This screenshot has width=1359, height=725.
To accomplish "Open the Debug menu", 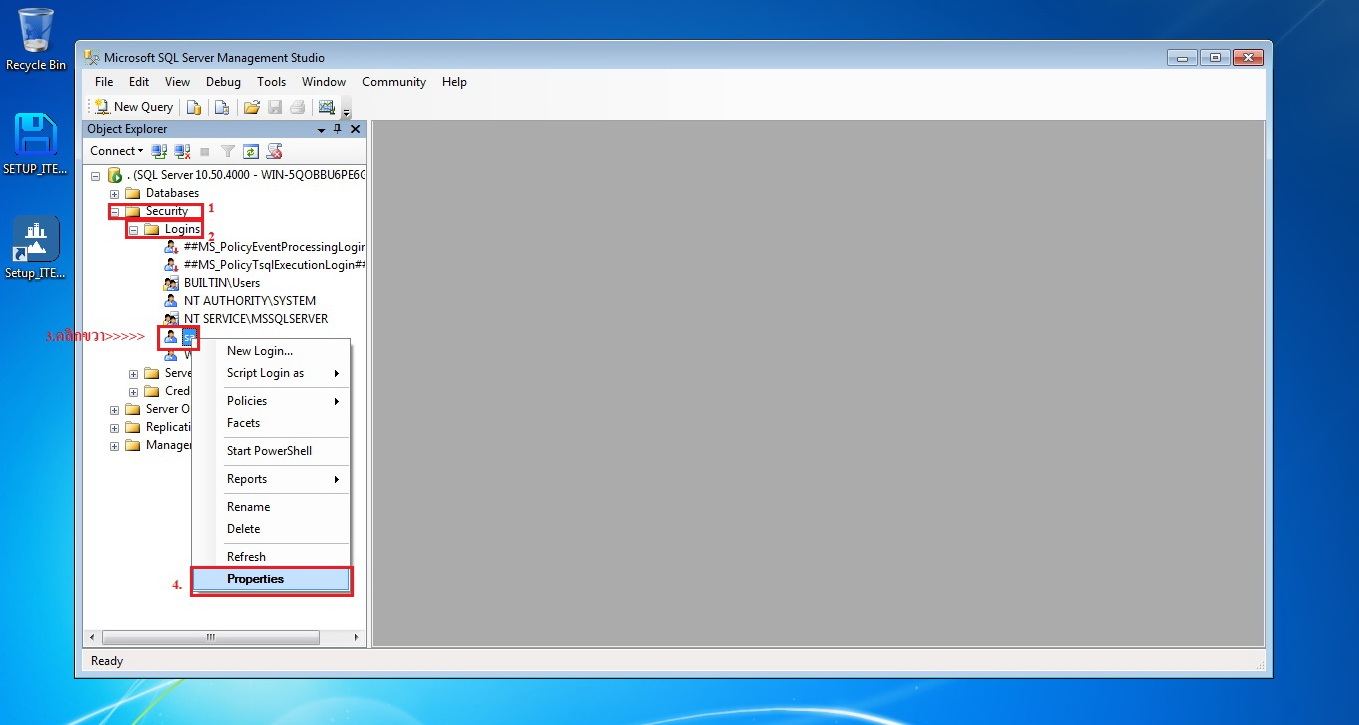I will 223,82.
